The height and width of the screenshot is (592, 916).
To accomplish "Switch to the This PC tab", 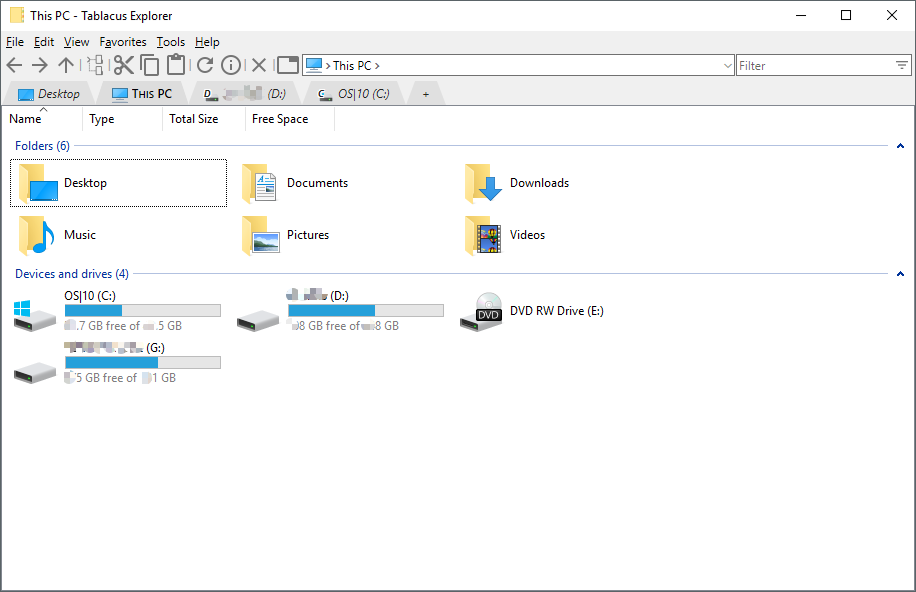I will (142, 94).
